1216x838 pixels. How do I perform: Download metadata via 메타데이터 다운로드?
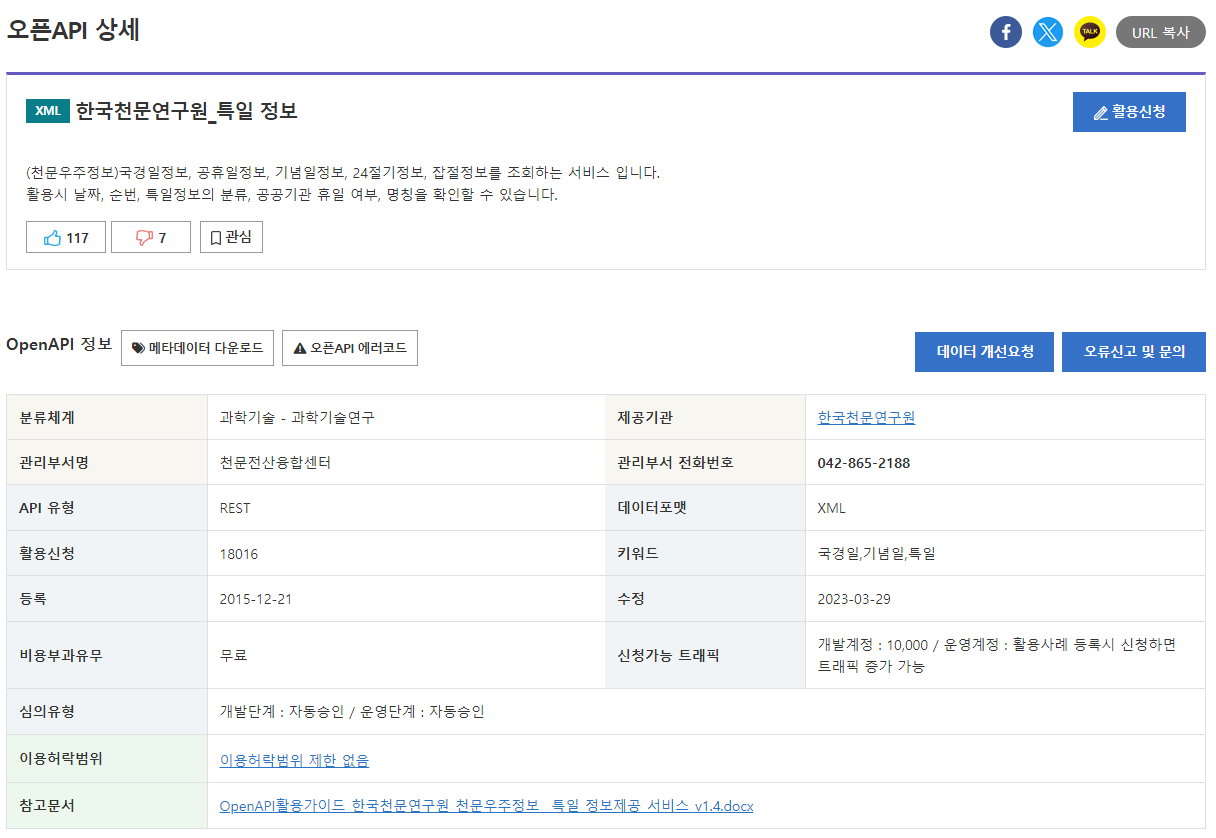click(198, 348)
